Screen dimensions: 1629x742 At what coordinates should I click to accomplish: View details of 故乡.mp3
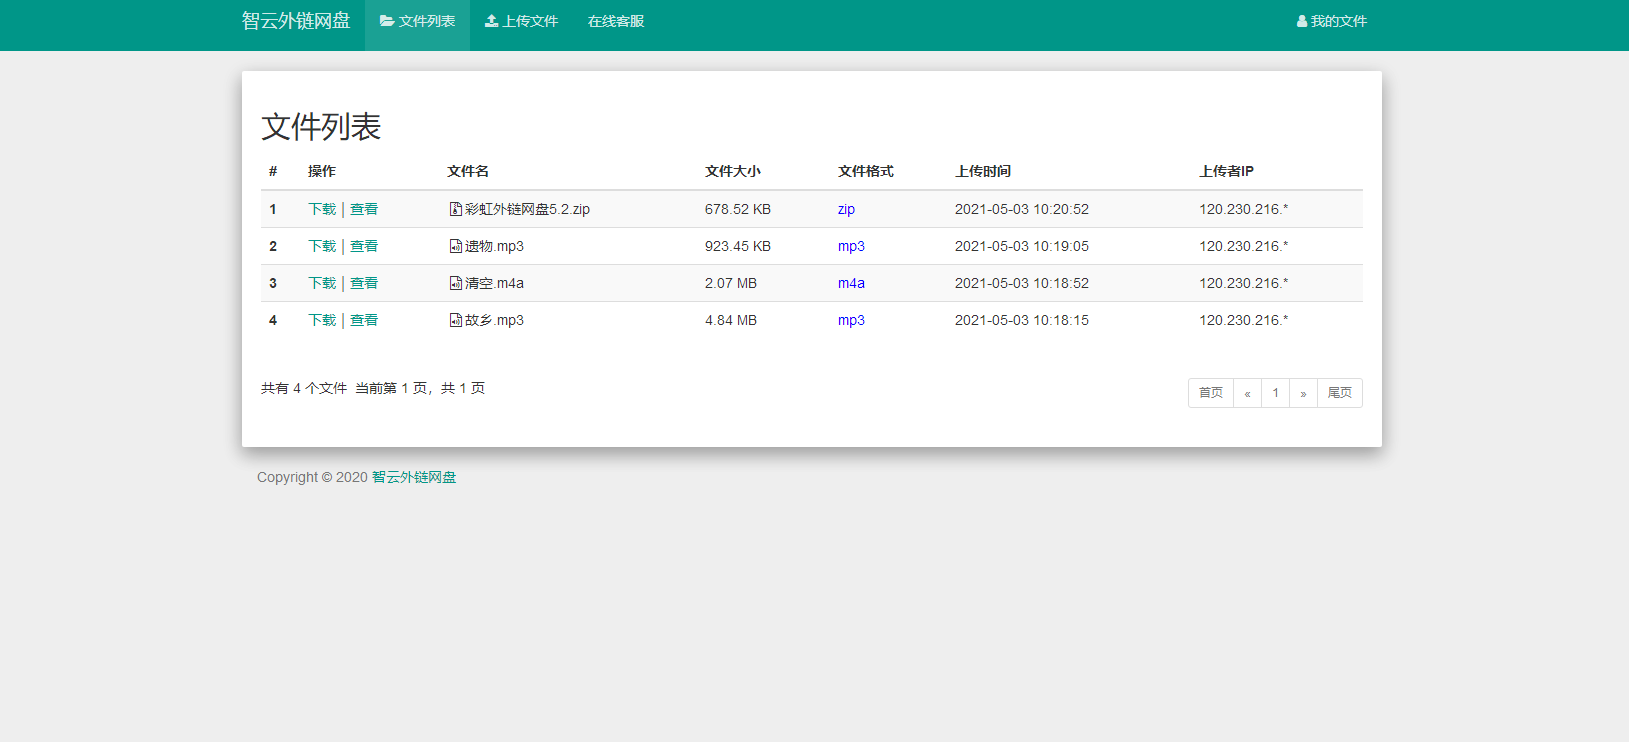click(364, 320)
